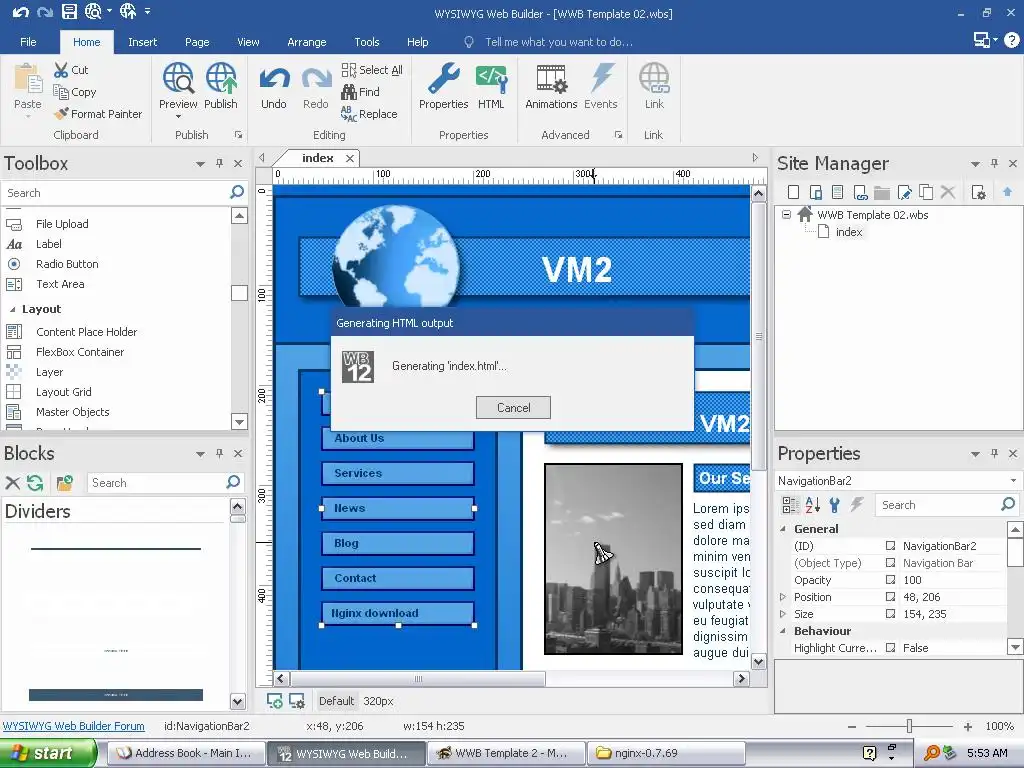
Task: Open page properties gear icon in Site Manager
Action: (978, 192)
